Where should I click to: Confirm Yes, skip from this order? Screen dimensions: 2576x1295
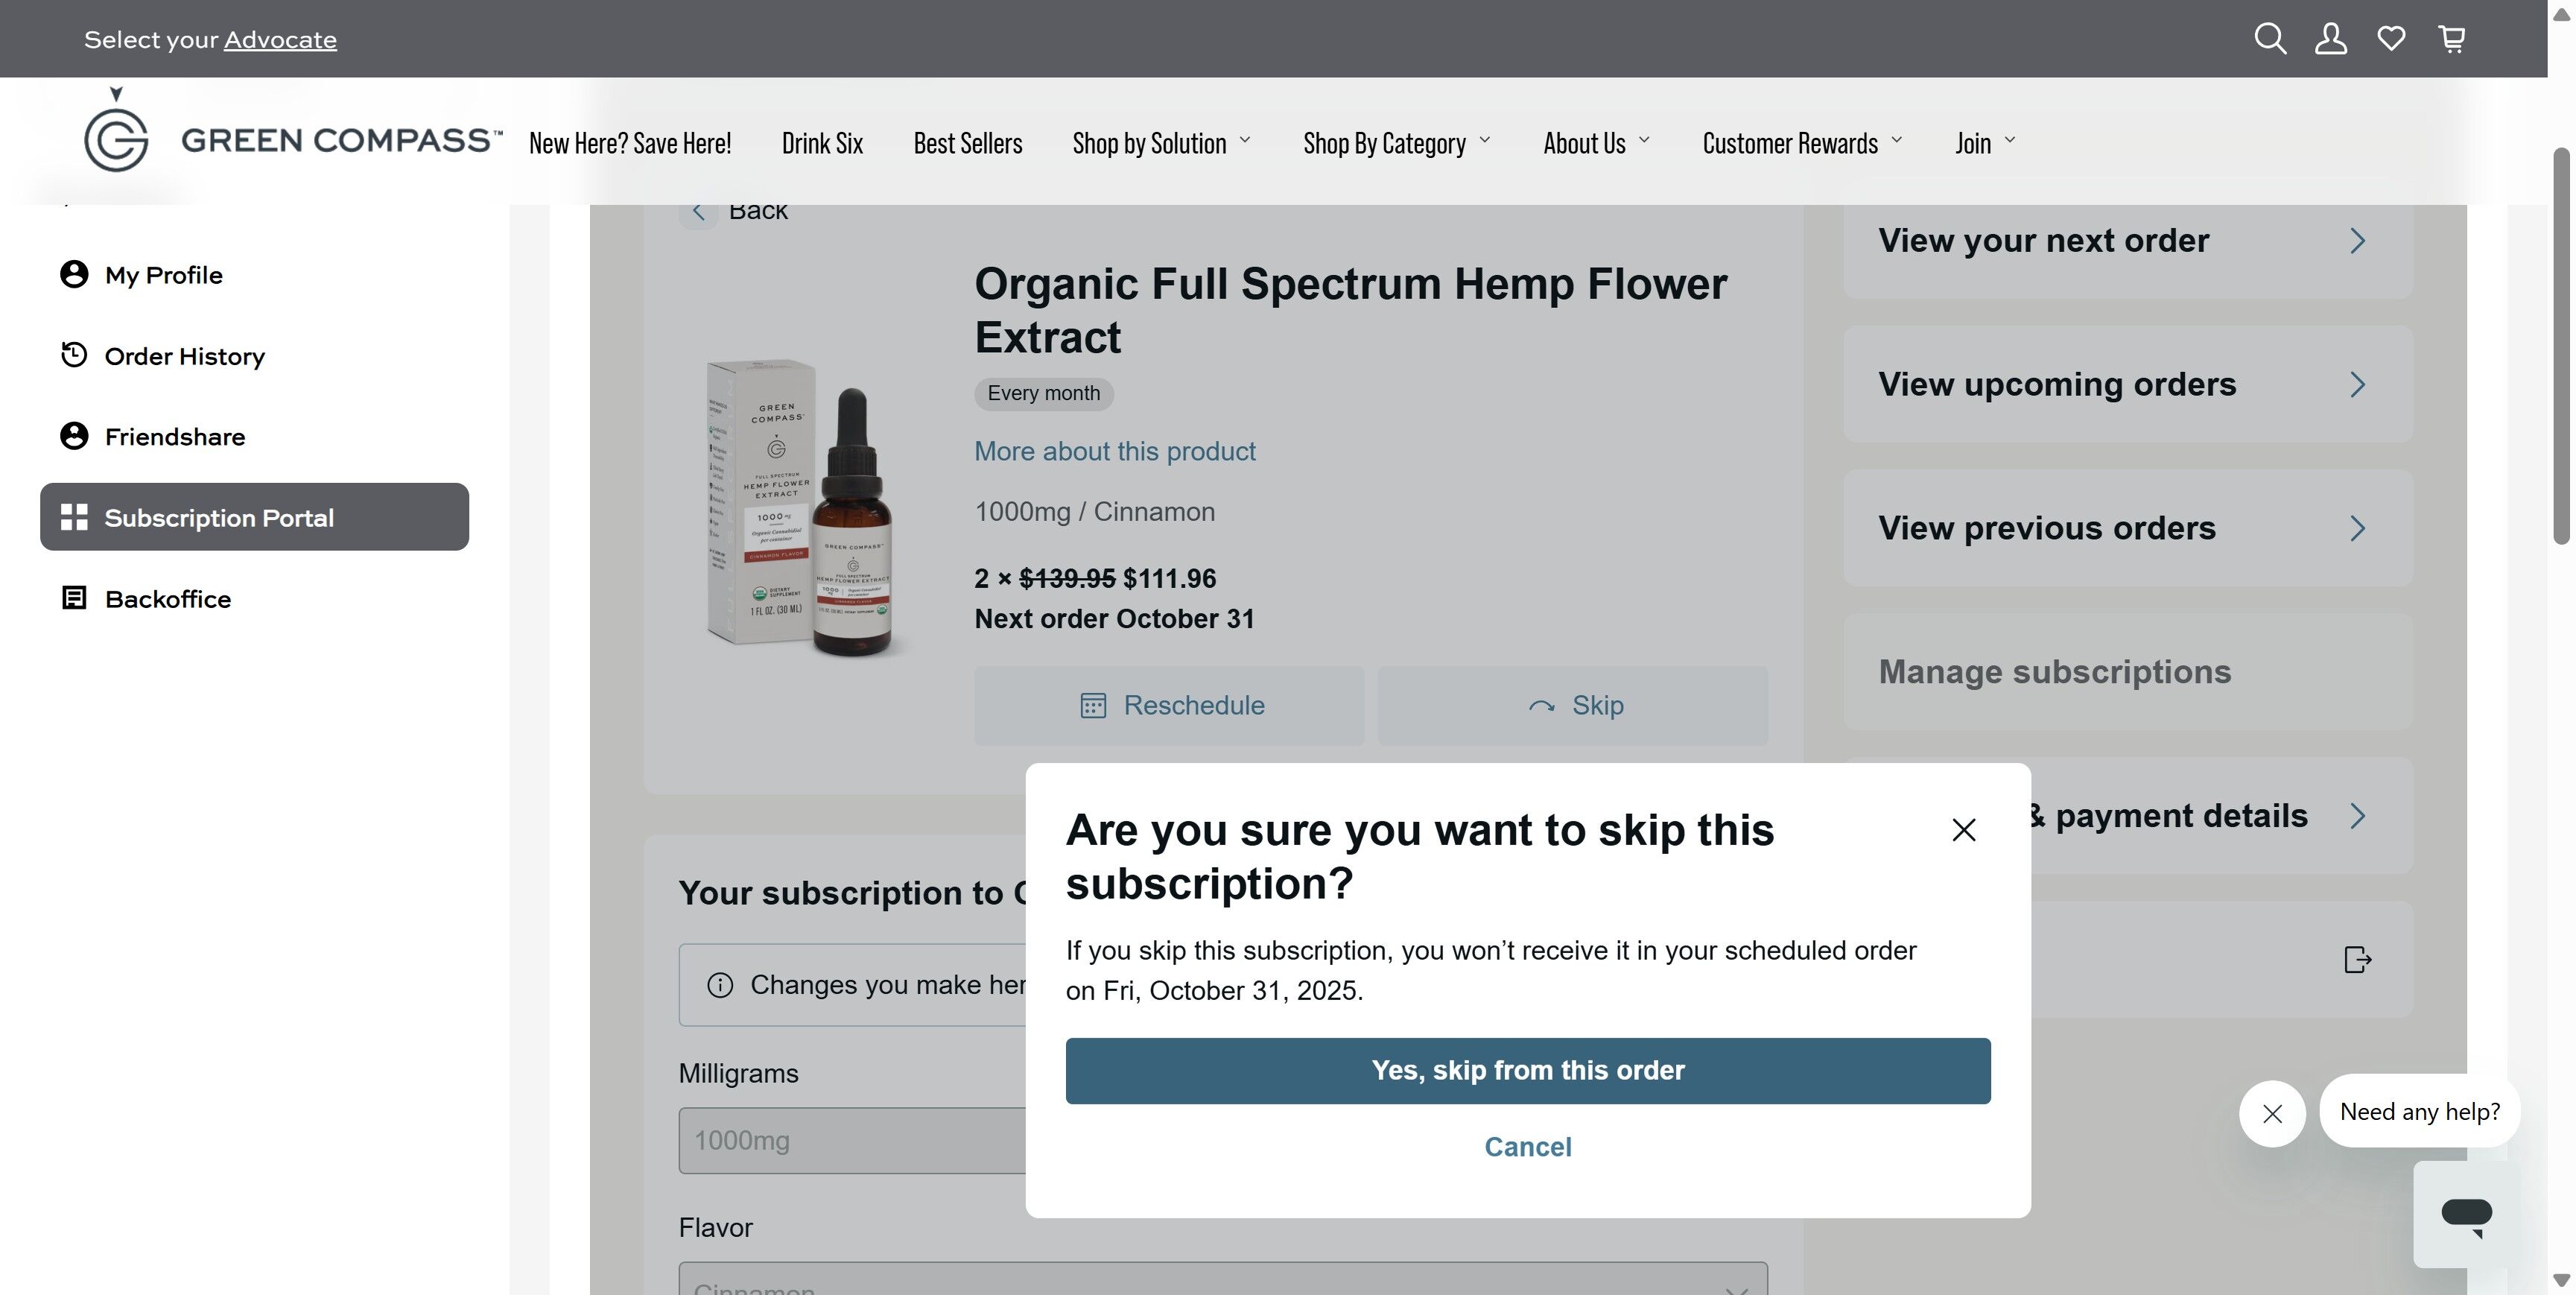(x=1528, y=1071)
